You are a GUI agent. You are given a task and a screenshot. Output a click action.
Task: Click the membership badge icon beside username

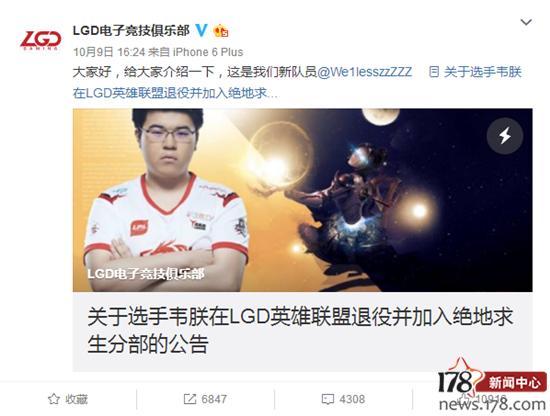[x=221, y=31]
